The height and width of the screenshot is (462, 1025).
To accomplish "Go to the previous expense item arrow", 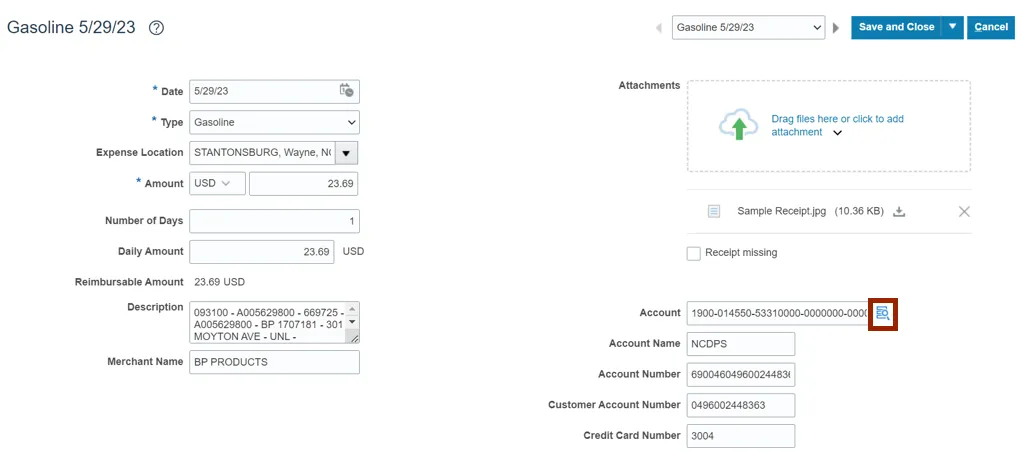I will click(x=658, y=28).
